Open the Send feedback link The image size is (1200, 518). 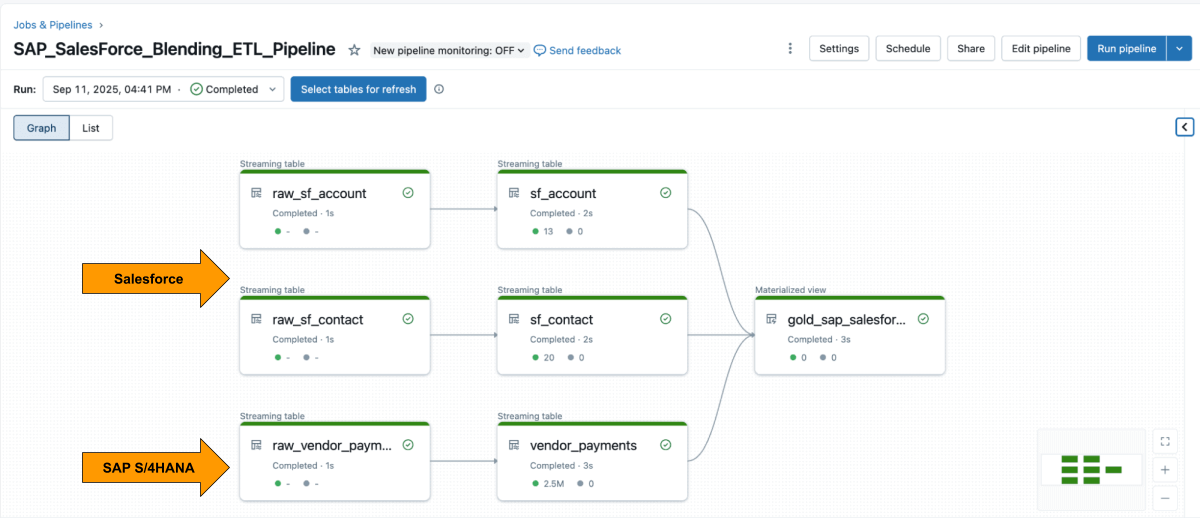[577, 50]
